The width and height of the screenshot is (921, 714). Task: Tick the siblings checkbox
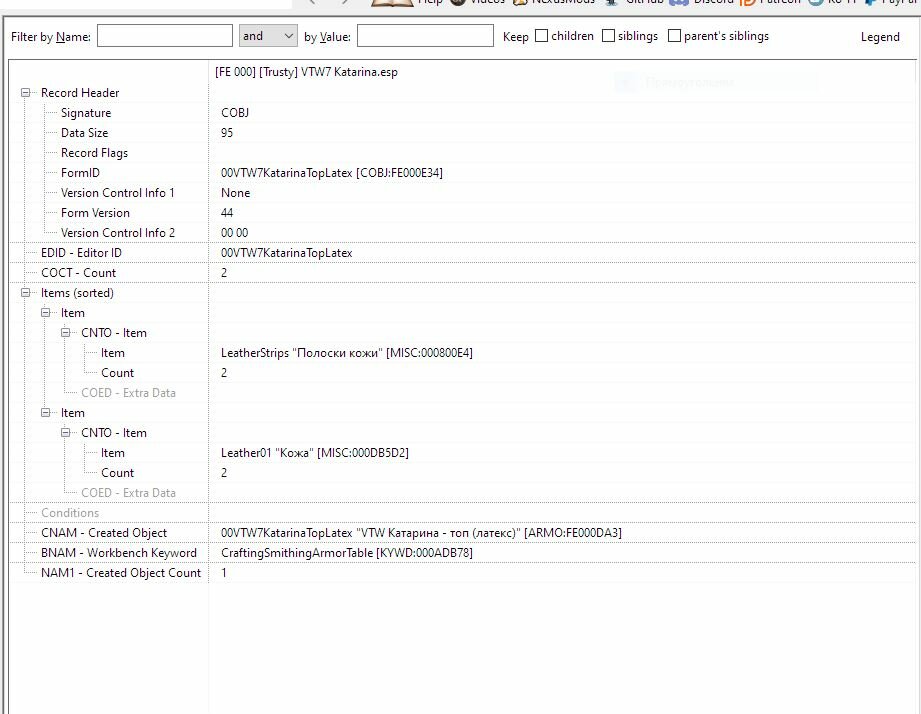coord(609,36)
